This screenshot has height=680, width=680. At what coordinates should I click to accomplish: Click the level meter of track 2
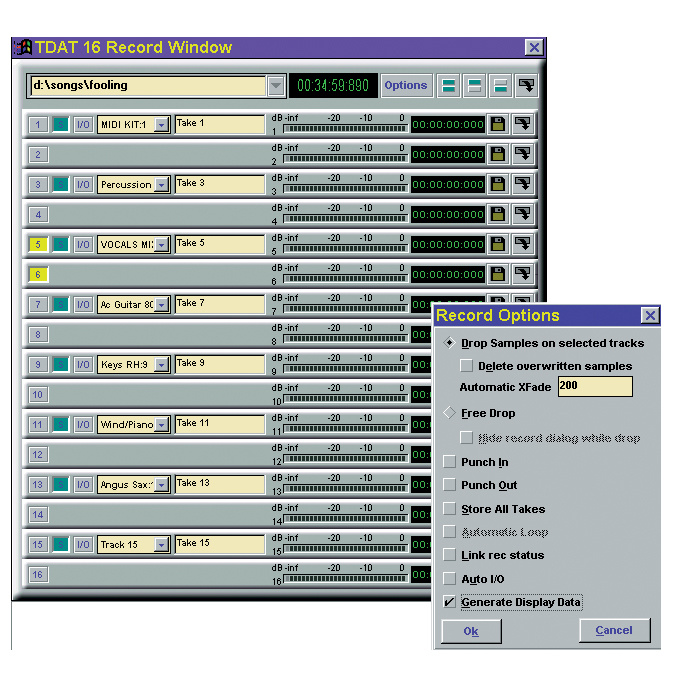click(x=346, y=159)
